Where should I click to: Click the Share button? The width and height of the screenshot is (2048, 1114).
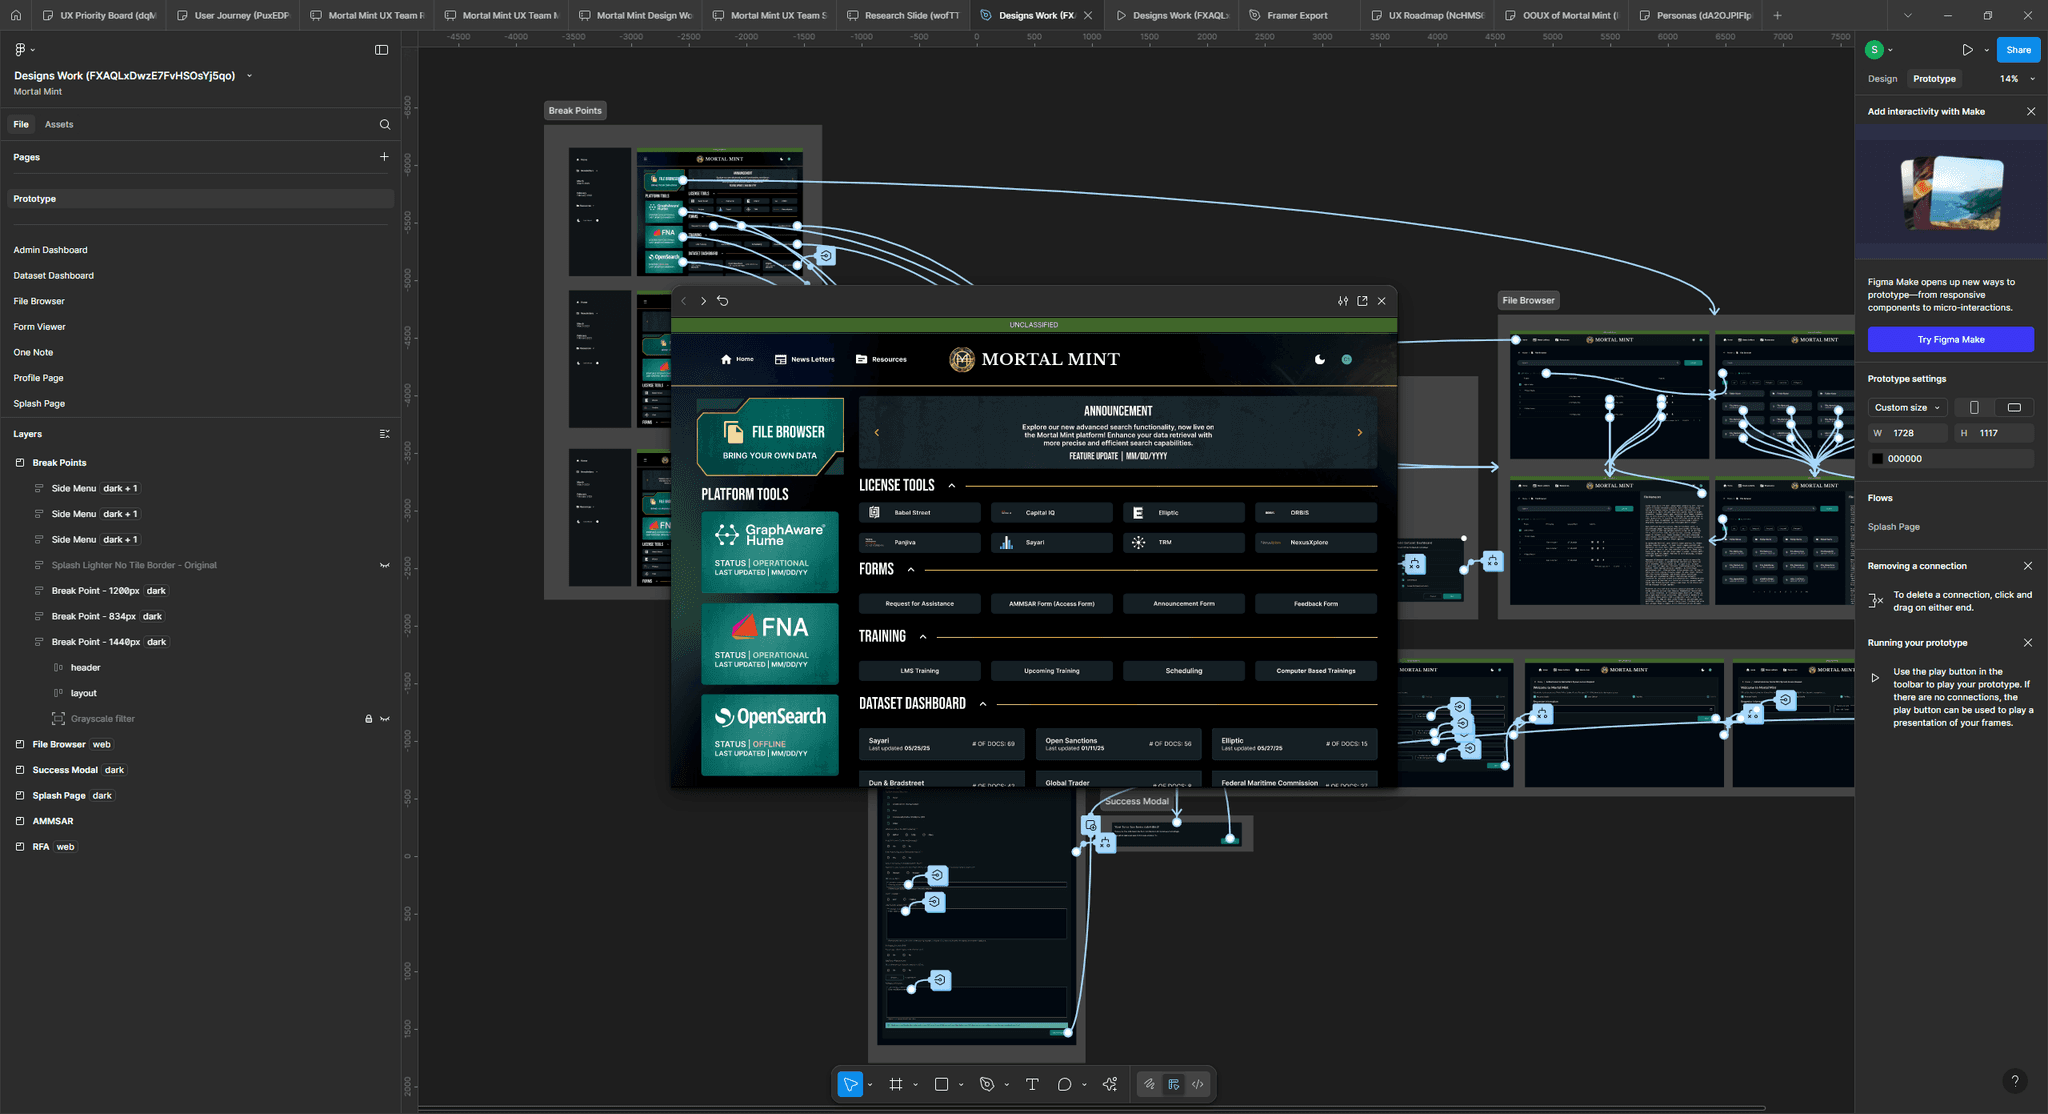(2018, 50)
